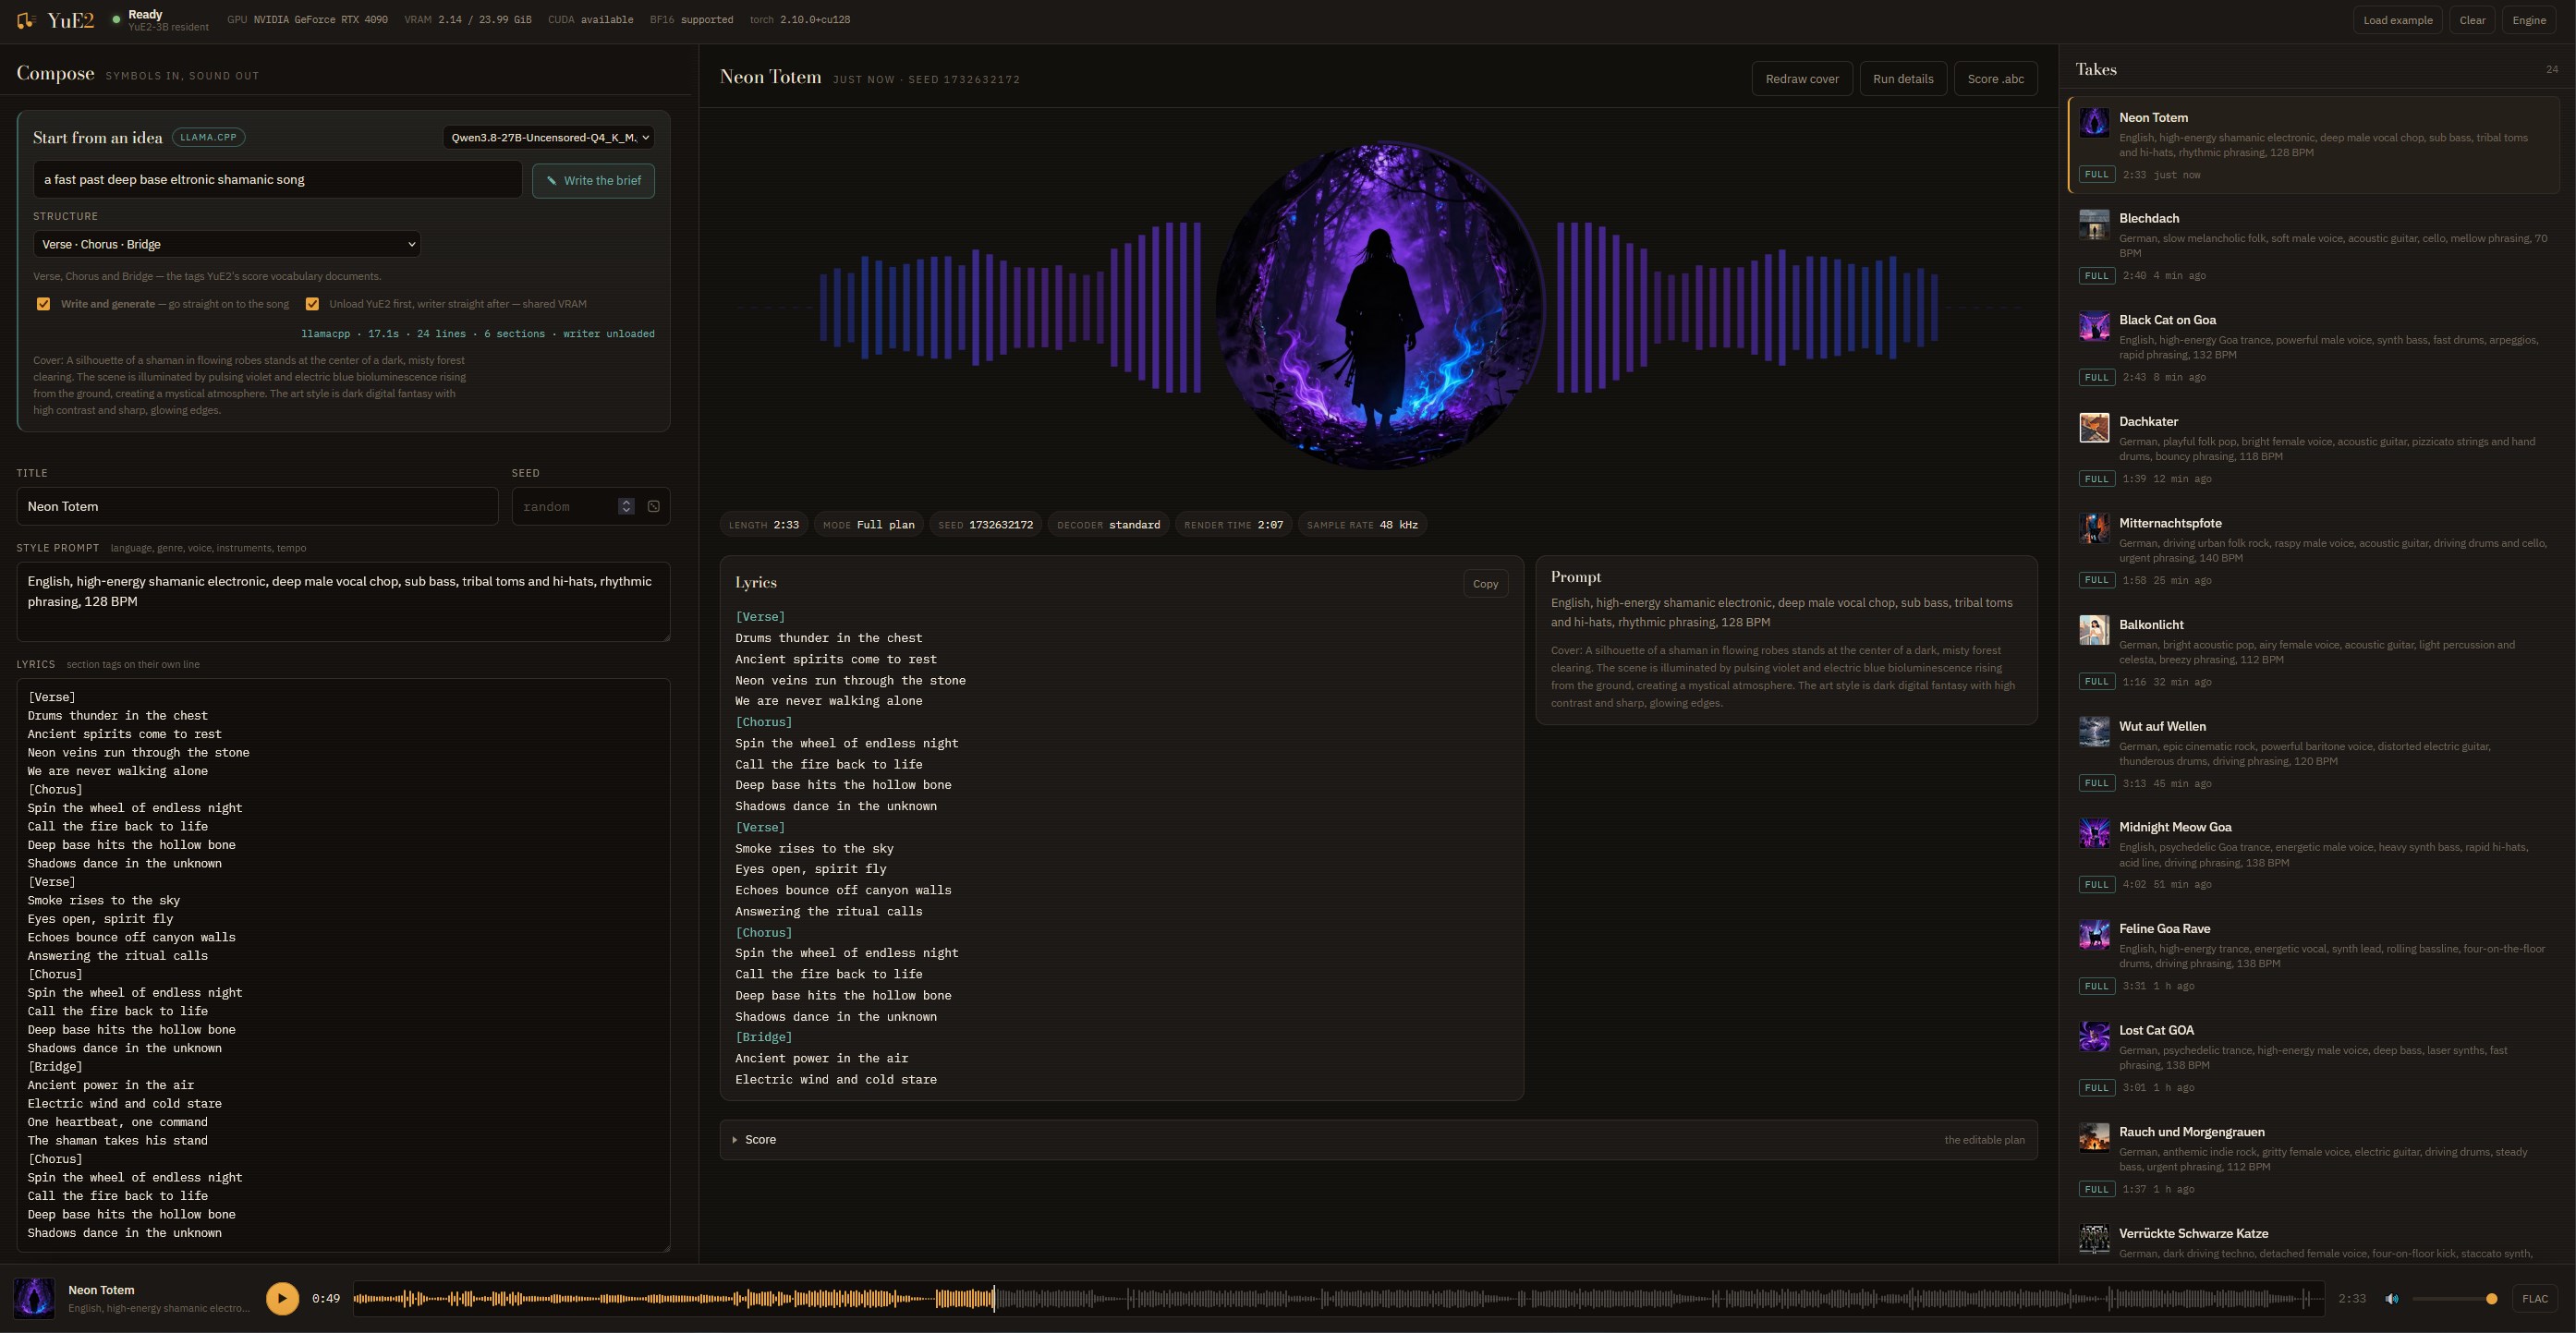Click the Style Prompt text area
Screen dimensions: 2576x1333
tap(343, 601)
